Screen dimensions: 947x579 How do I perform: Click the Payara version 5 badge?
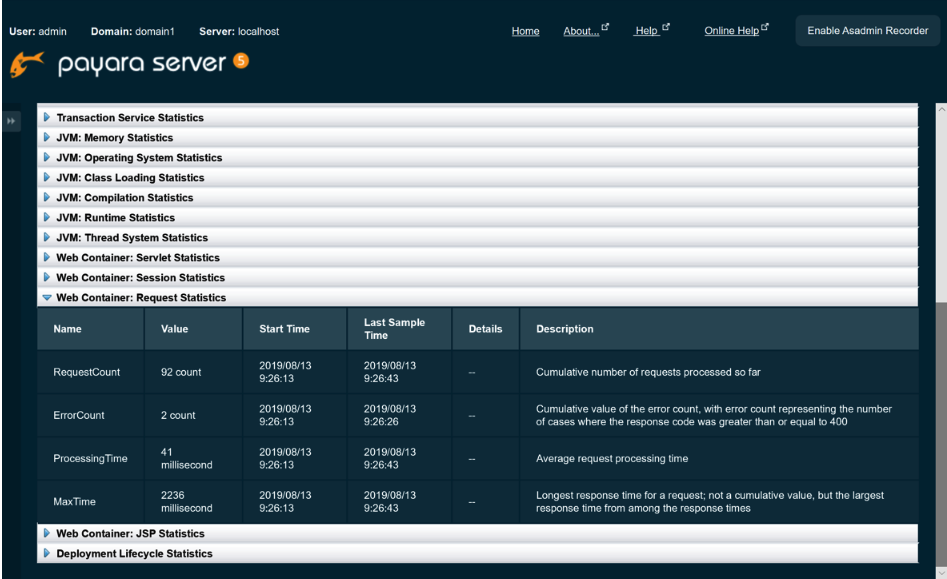click(240, 62)
